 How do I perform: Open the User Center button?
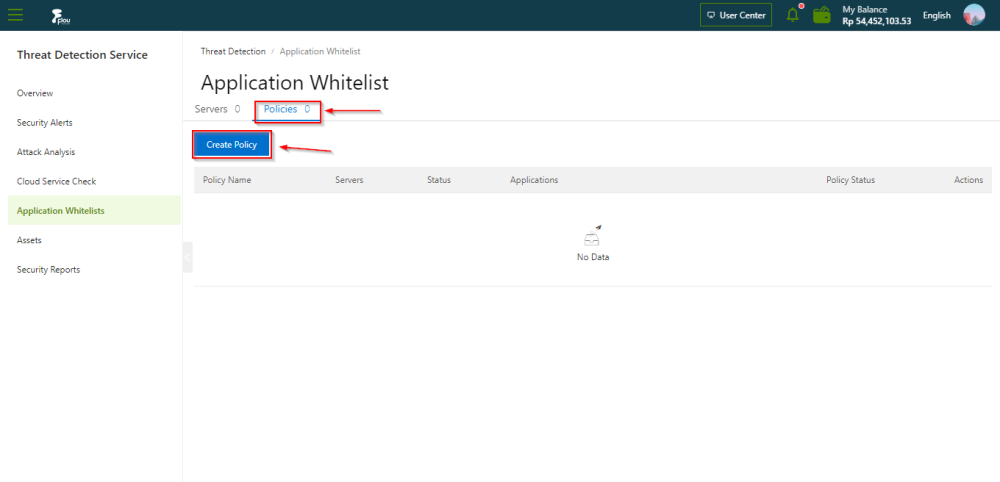(736, 15)
